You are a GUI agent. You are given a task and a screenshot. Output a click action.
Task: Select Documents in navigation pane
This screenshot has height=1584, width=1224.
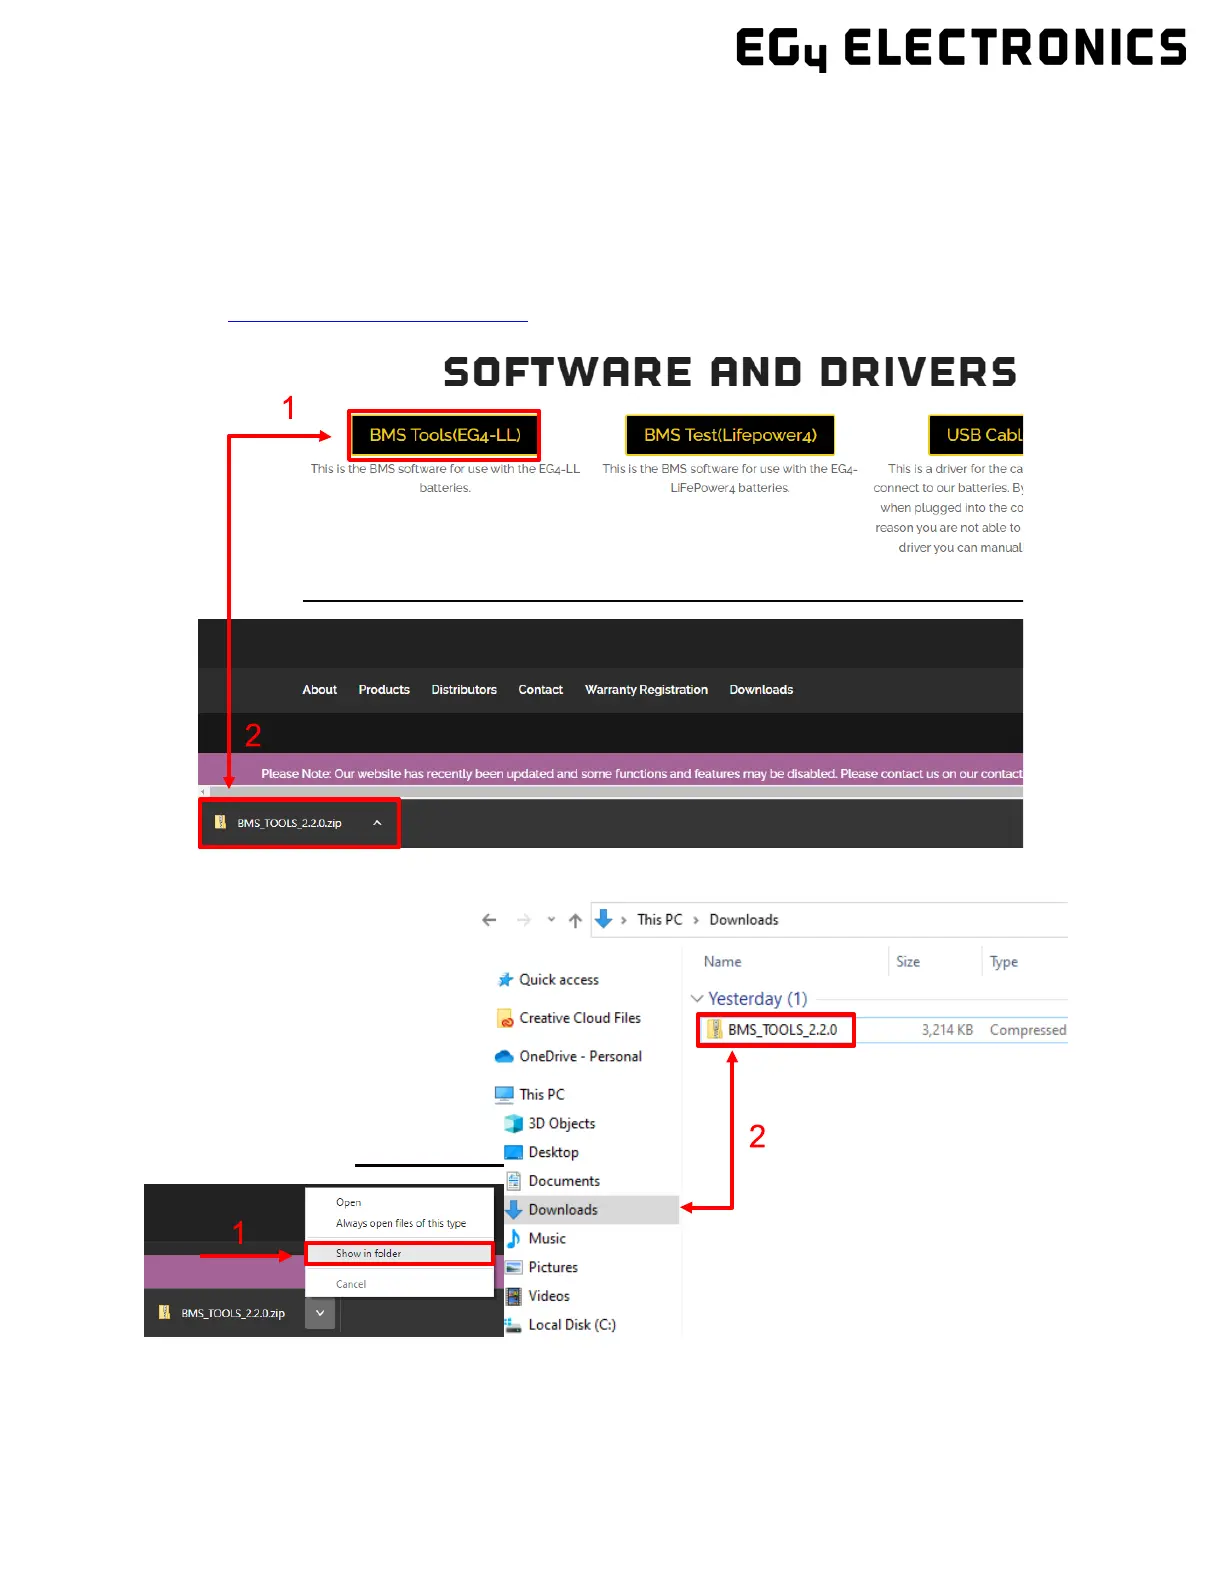coord(564,1181)
